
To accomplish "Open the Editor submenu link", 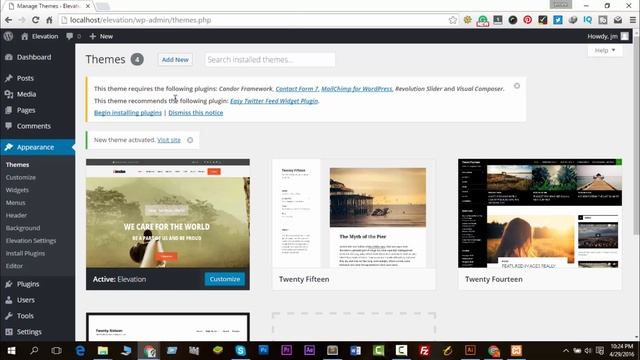I will tap(14, 266).
